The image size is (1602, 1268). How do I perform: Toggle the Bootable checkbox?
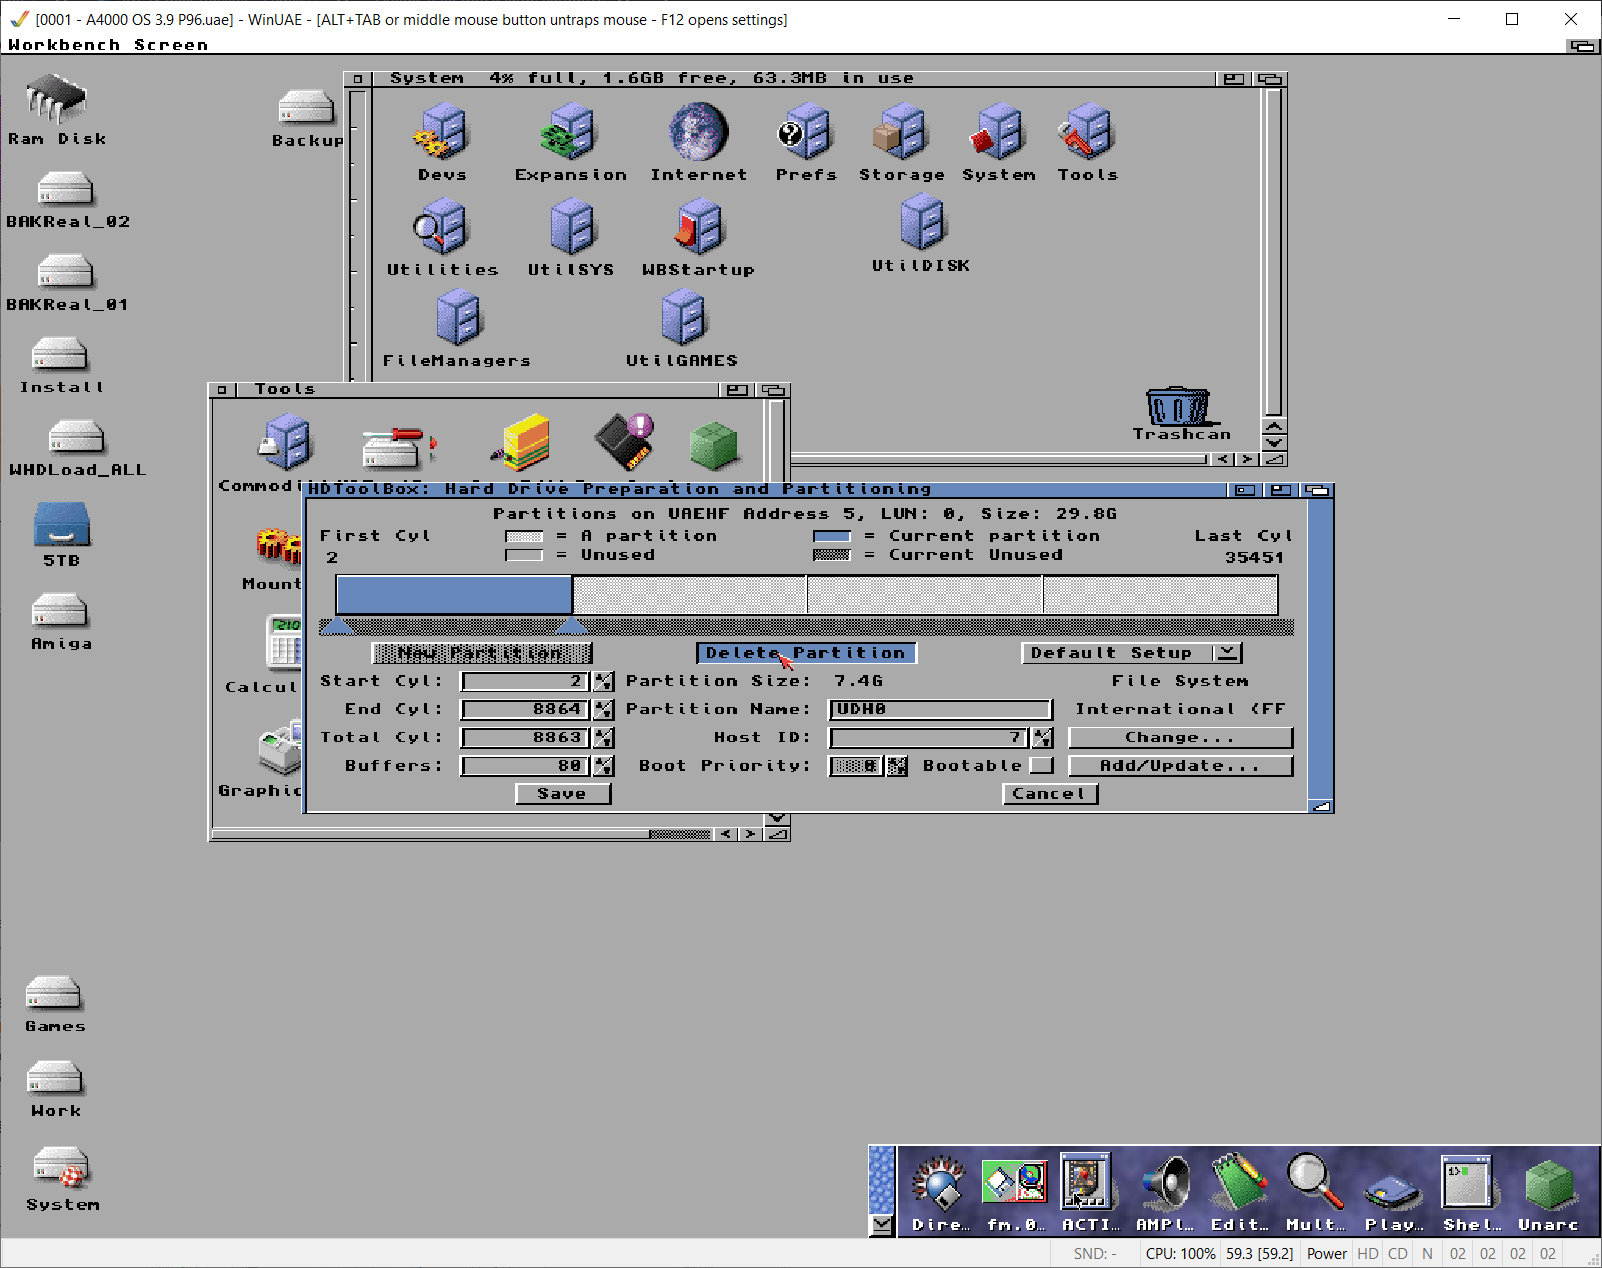1042,765
